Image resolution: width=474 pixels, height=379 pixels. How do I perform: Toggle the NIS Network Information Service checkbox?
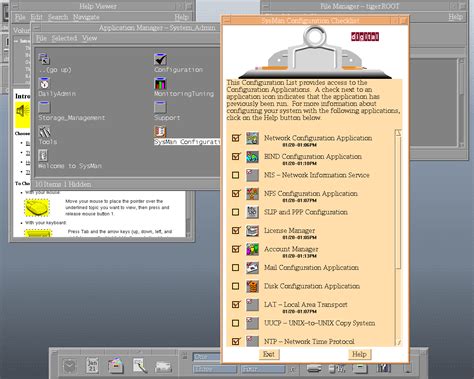(x=235, y=175)
